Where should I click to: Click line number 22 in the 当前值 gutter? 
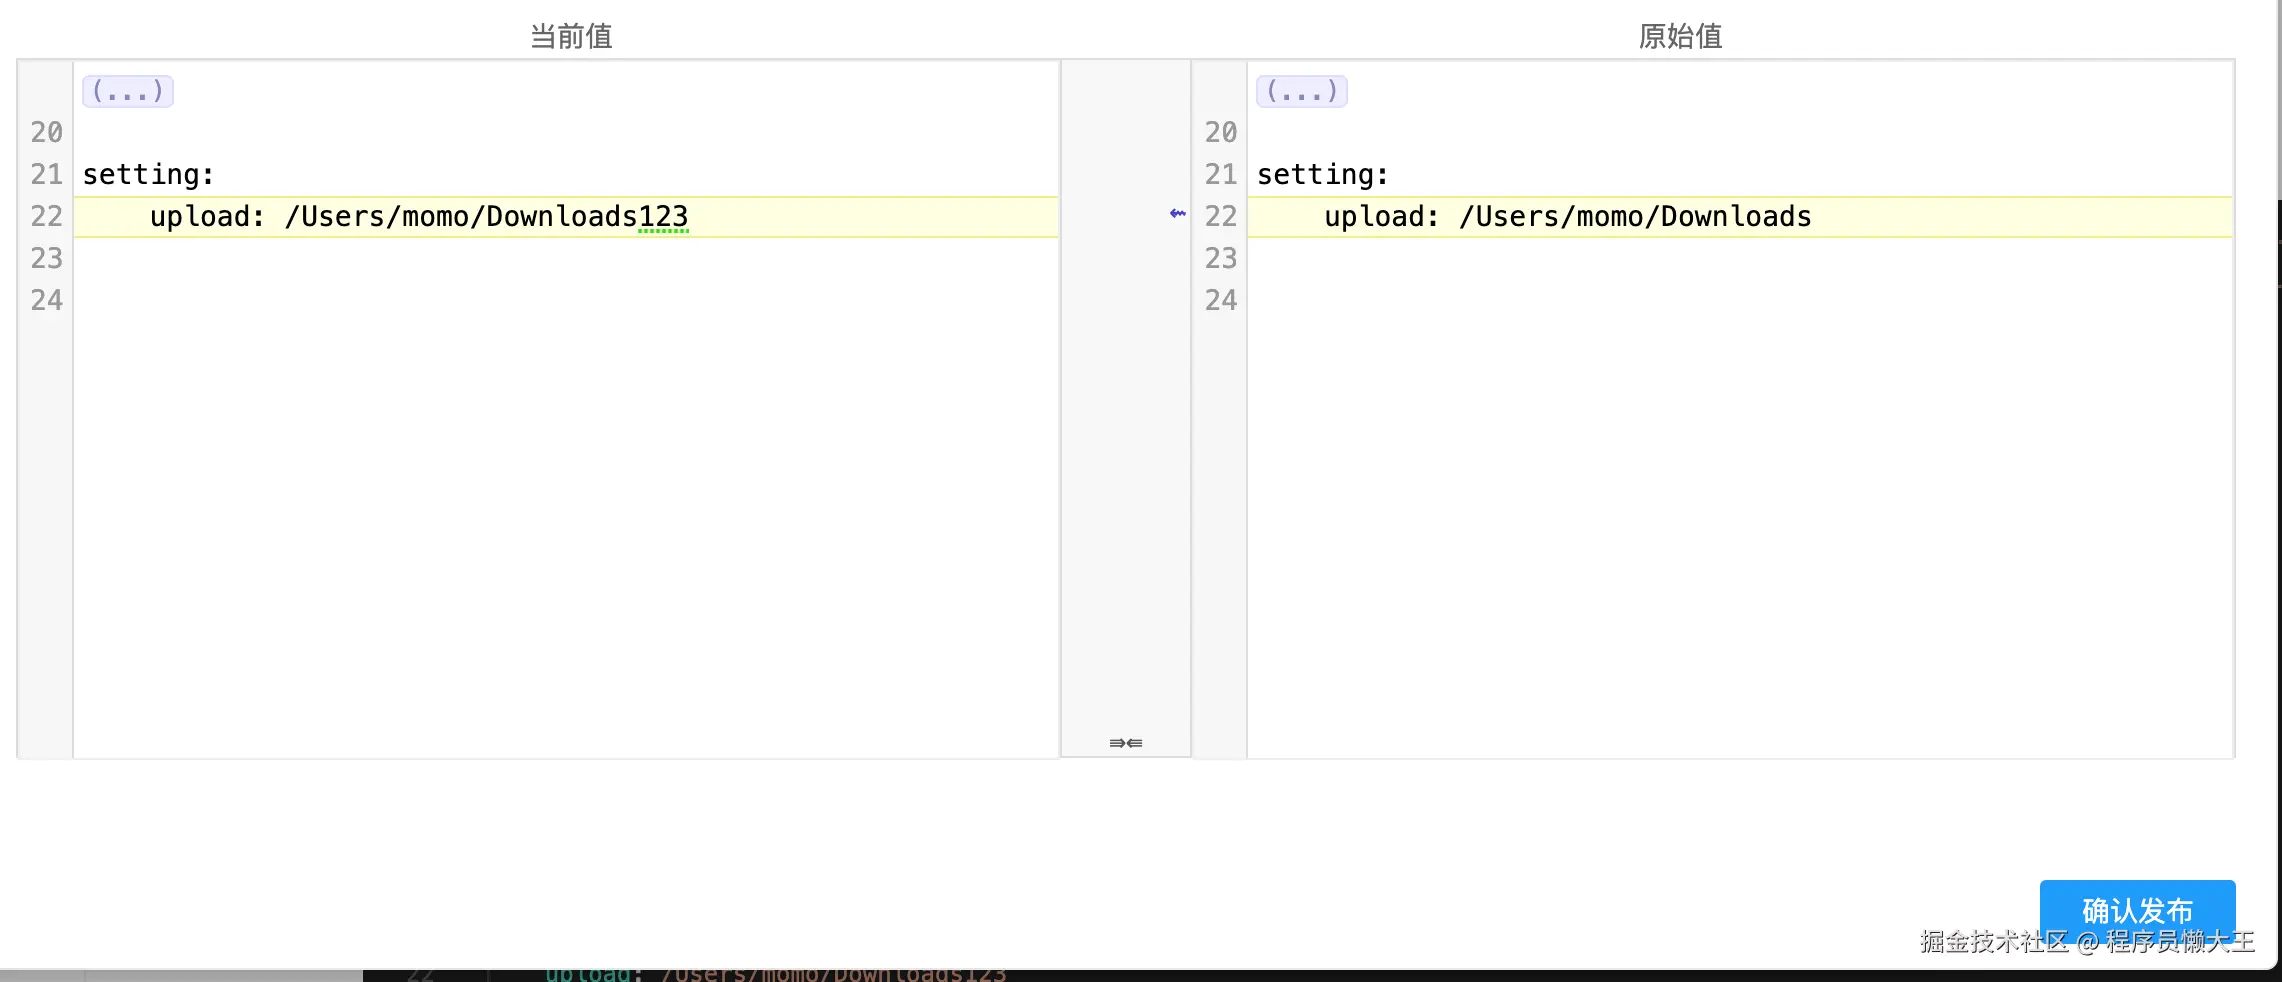(x=46, y=216)
